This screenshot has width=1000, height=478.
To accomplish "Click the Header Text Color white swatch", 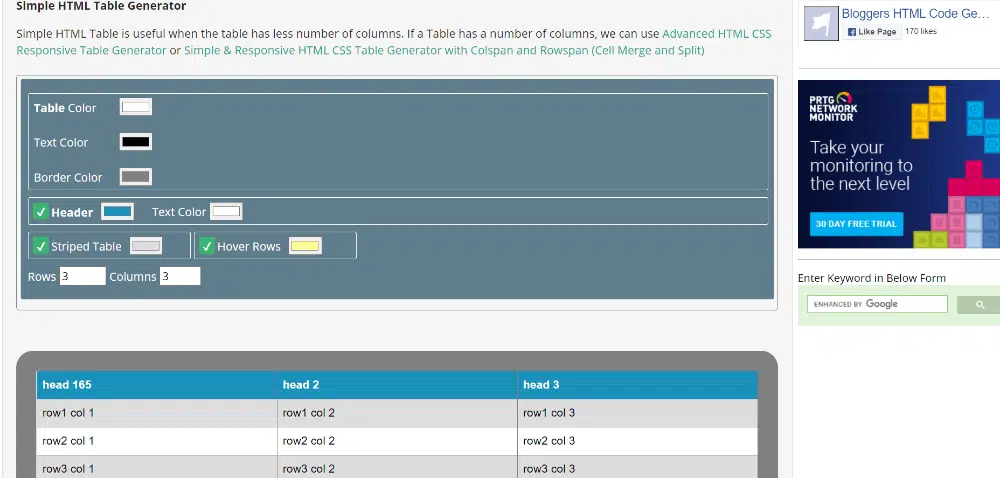I will pos(226,212).
